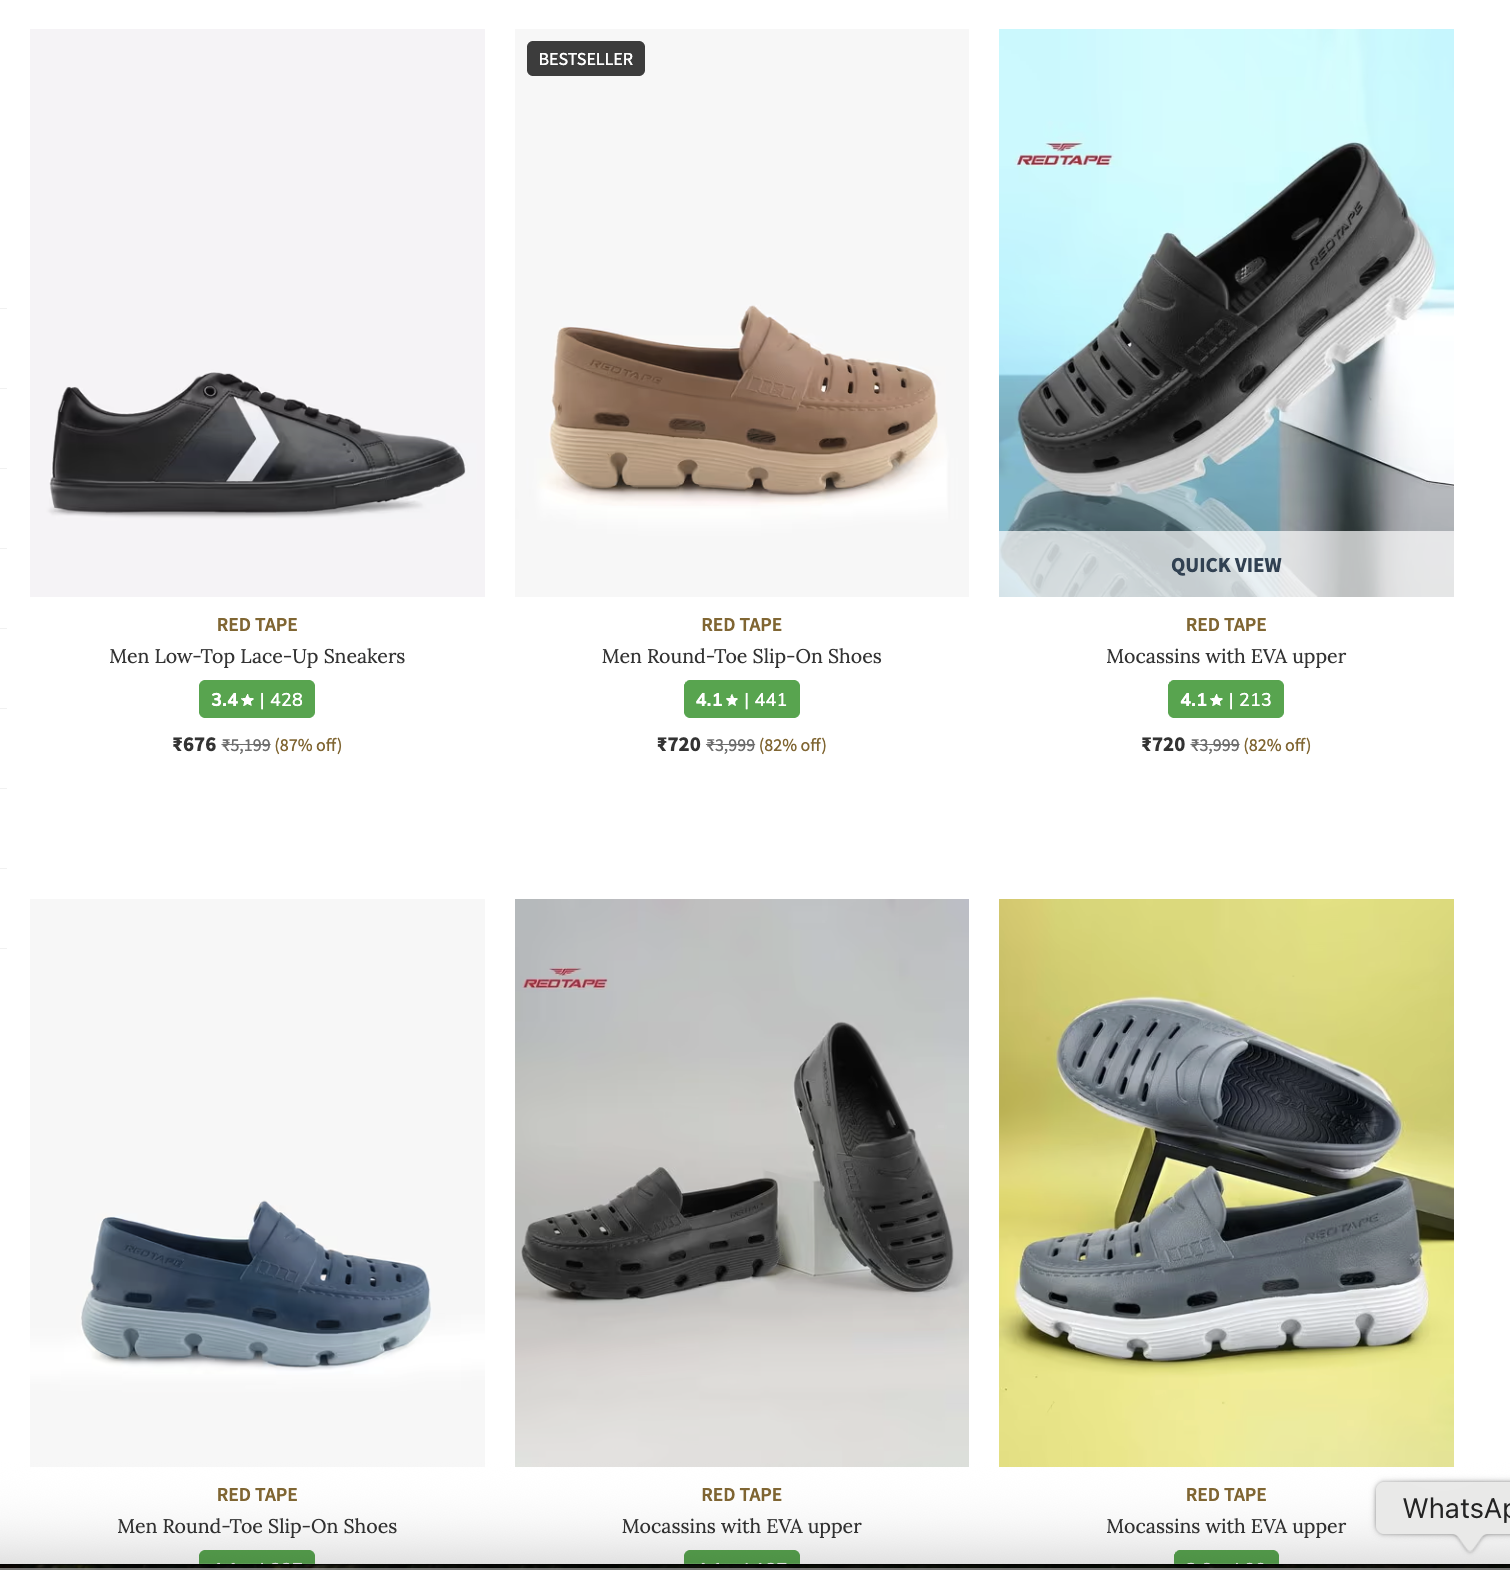
Task: Open the grey moccasins on yellow background
Action: click(1226, 1182)
